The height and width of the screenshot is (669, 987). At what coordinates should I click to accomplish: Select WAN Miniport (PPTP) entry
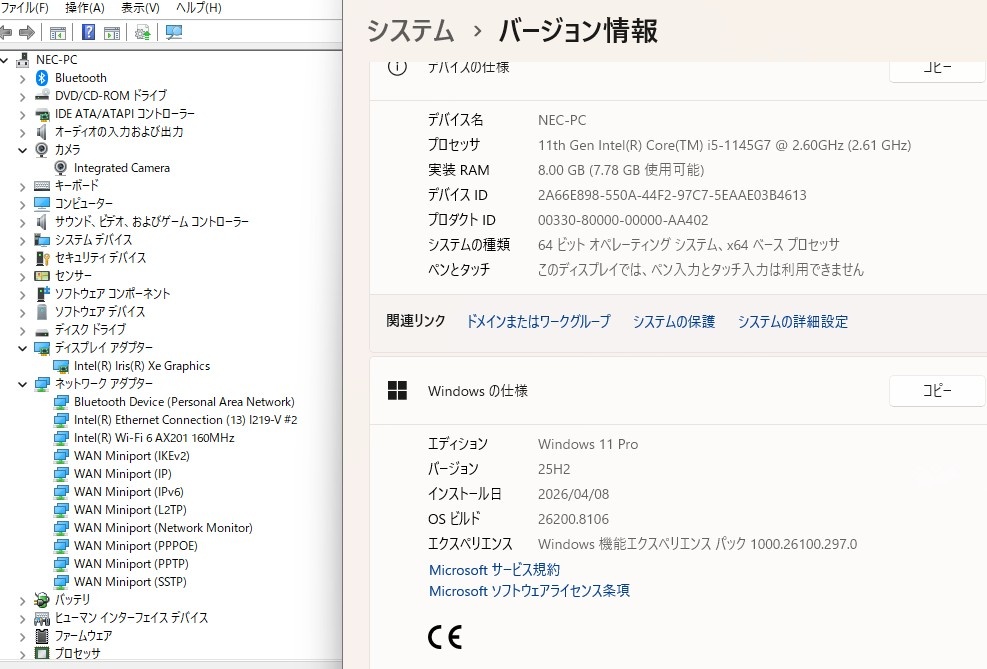point(131,564)
